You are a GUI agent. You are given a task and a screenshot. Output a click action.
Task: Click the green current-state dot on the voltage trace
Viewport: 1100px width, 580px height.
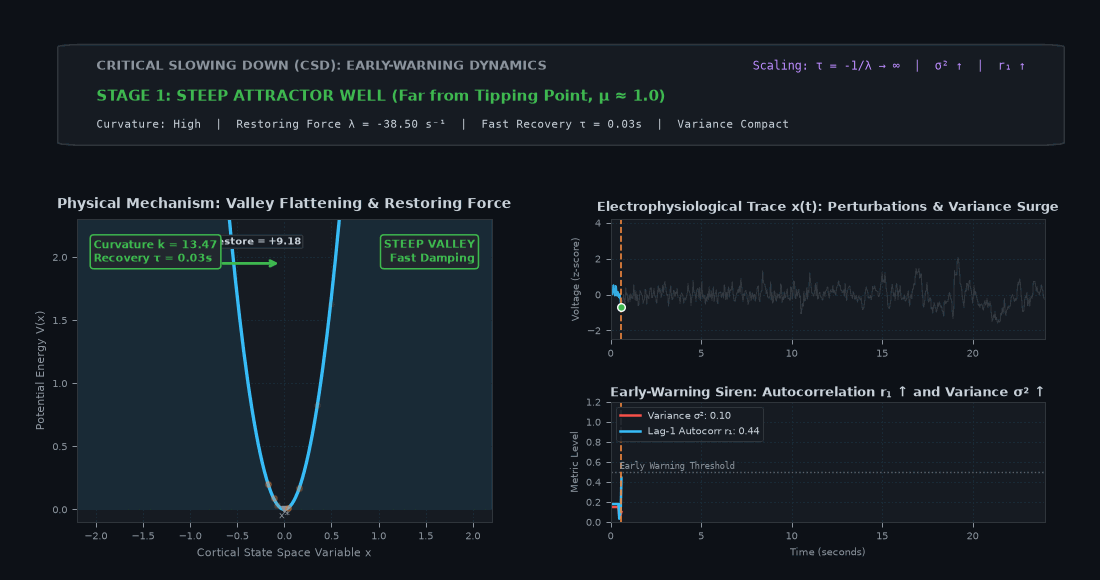tap(621, 308)
